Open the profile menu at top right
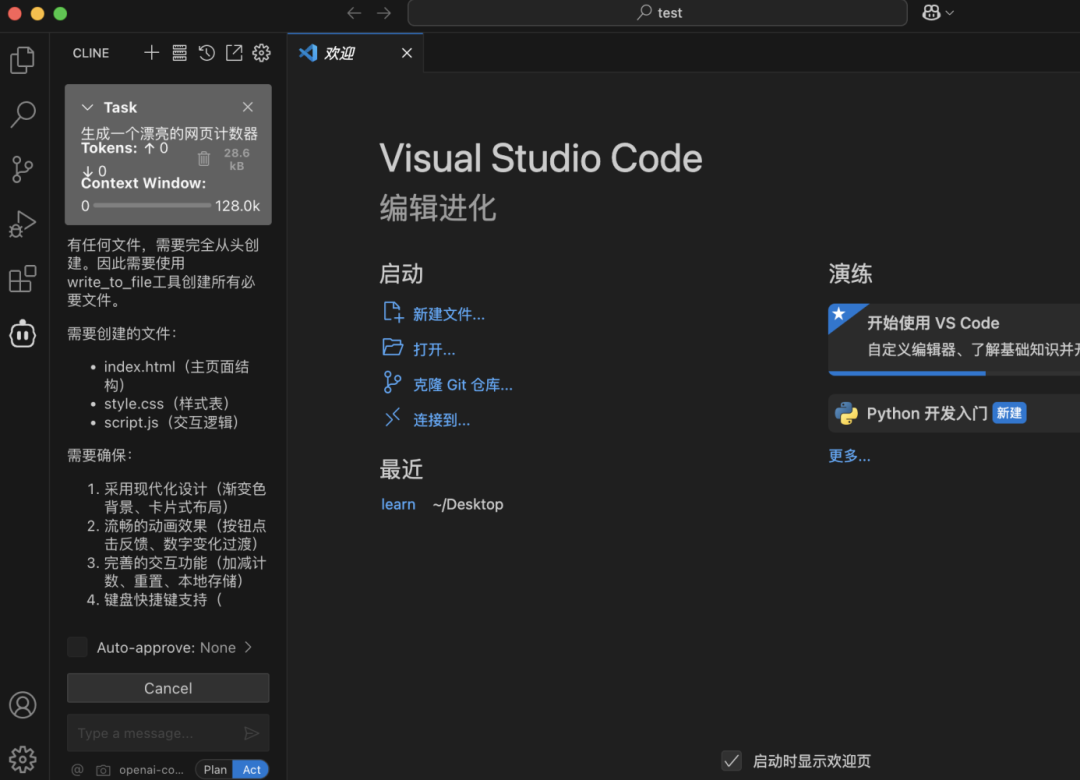Image resolution: width=1080 pixels, height=780 pixels. pos(933,13)
